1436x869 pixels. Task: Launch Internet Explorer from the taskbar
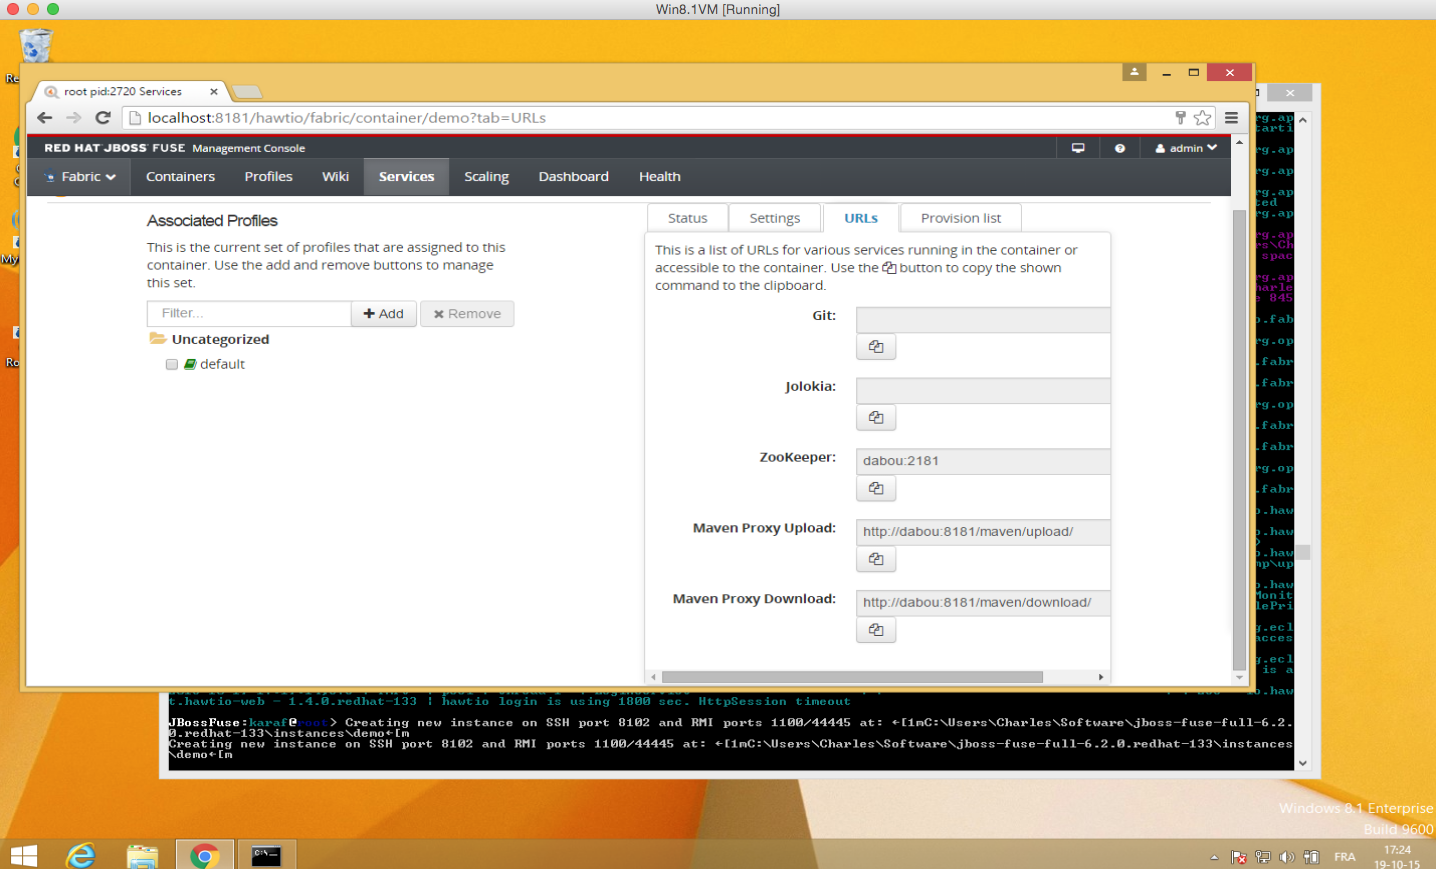[x=81, y=856]
